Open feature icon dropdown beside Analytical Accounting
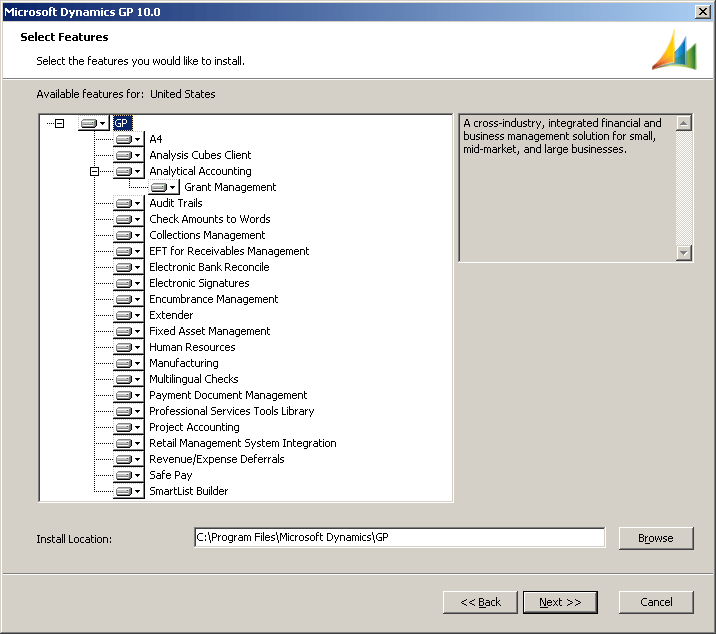The width and height of the screenshot is (716, 634). pyautogui.click(x=129, y=171)
